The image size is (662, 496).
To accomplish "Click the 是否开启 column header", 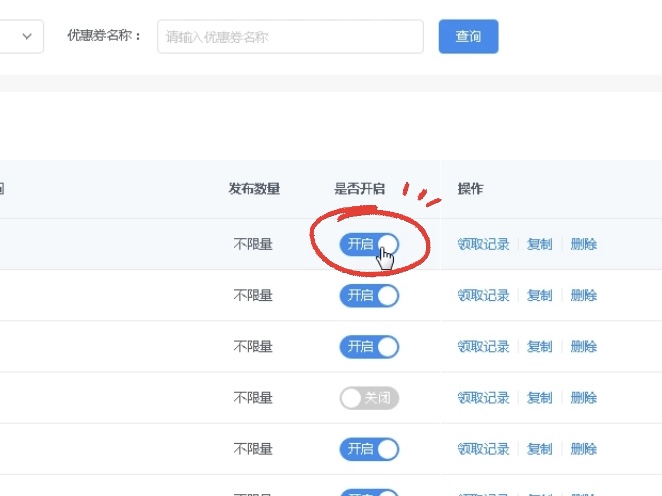I will (x=359, y=189).
